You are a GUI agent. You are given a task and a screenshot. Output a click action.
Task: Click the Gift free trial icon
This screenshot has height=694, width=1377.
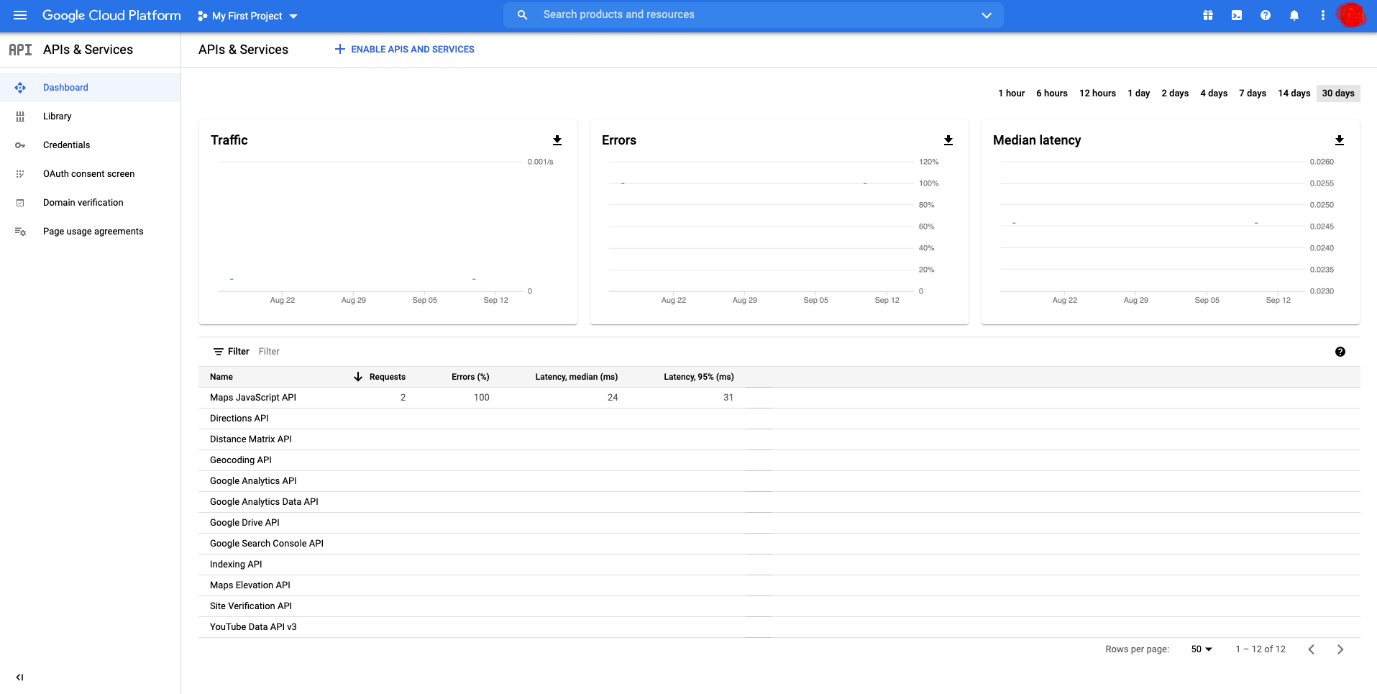coord(1208,15)
